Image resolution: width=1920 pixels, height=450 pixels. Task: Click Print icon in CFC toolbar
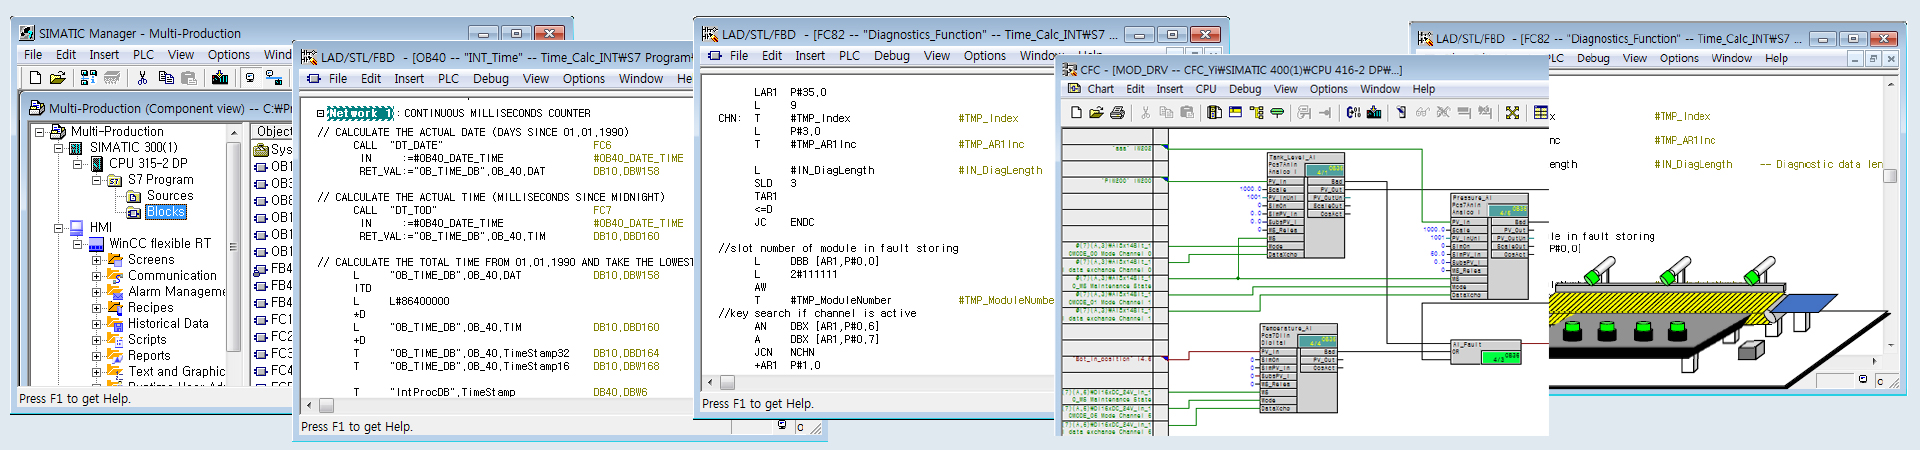click(x=1117, y=112)
